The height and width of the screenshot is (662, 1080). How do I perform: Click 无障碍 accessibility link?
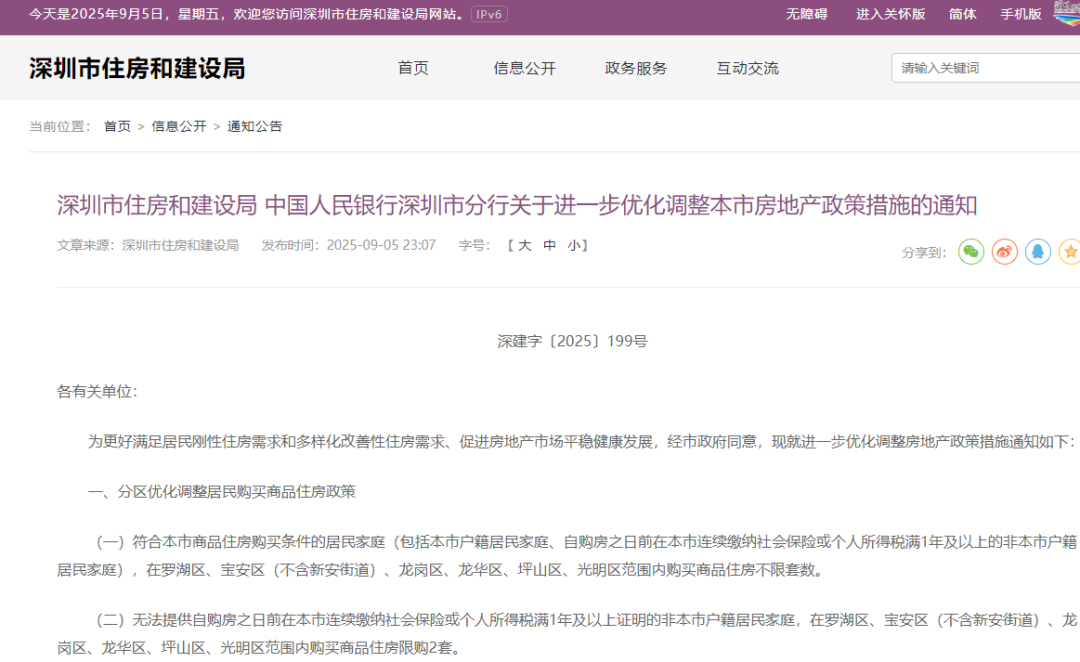pos(807,14)
